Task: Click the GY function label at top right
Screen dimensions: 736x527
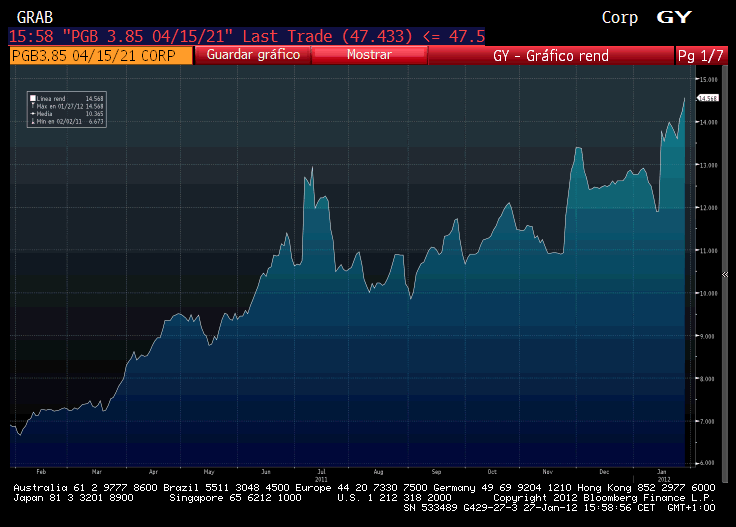Action: 674,17
